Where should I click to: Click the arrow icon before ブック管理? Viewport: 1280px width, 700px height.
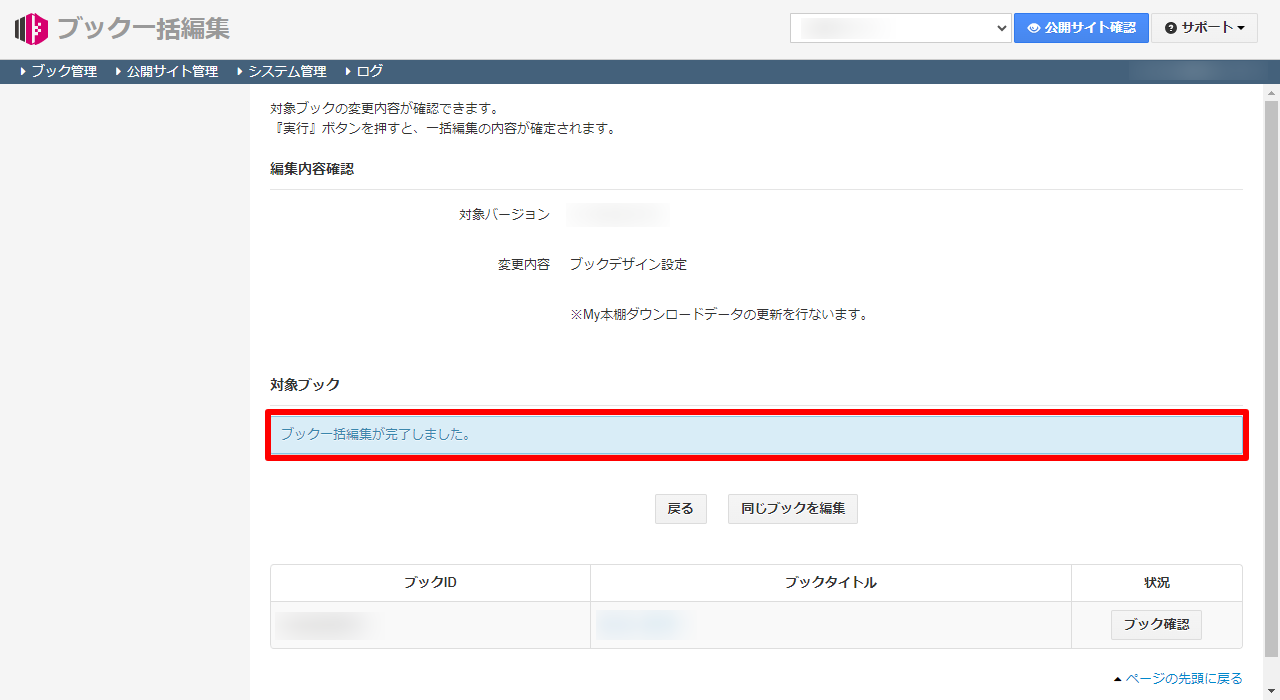pos(23,72)
